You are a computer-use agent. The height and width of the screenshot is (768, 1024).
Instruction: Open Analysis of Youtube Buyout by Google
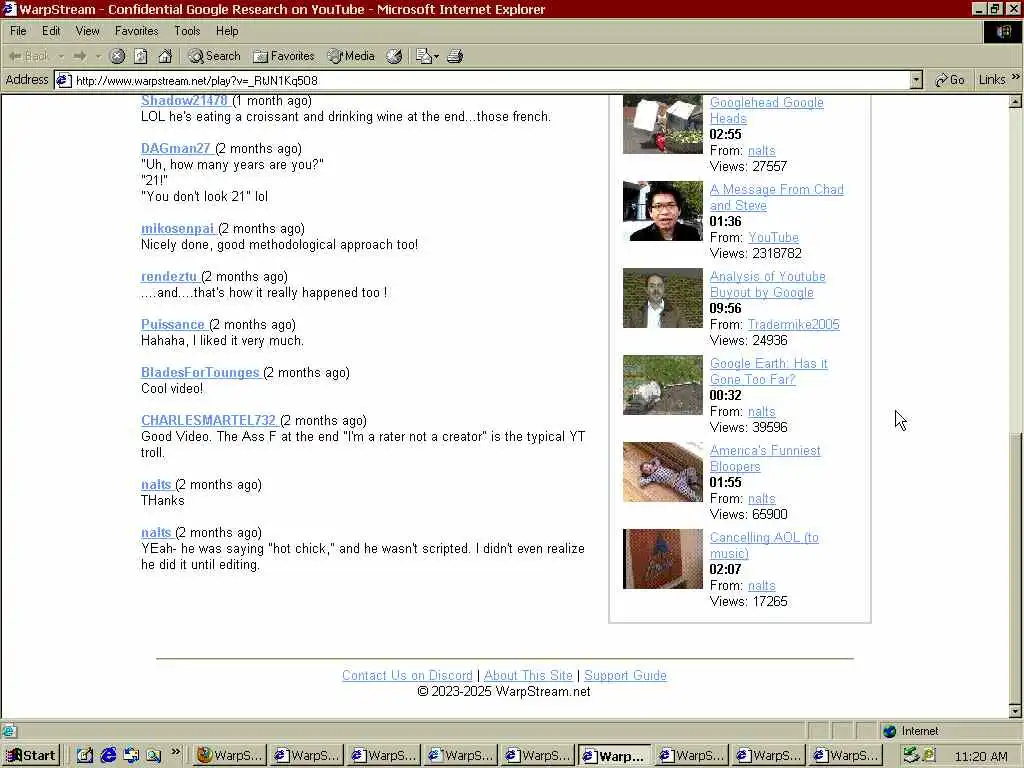click(767, 285)
